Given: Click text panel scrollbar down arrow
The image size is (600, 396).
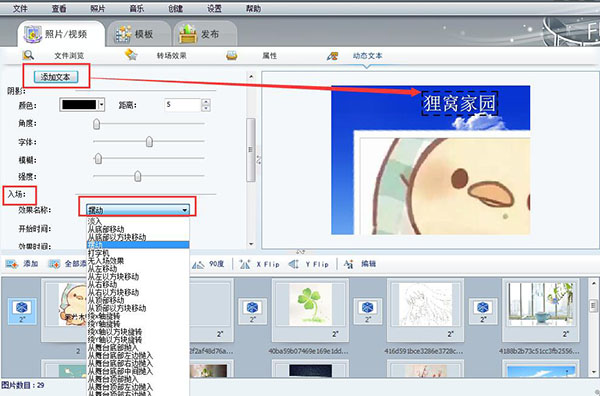Looking at the screenshot, I should 251,244.
